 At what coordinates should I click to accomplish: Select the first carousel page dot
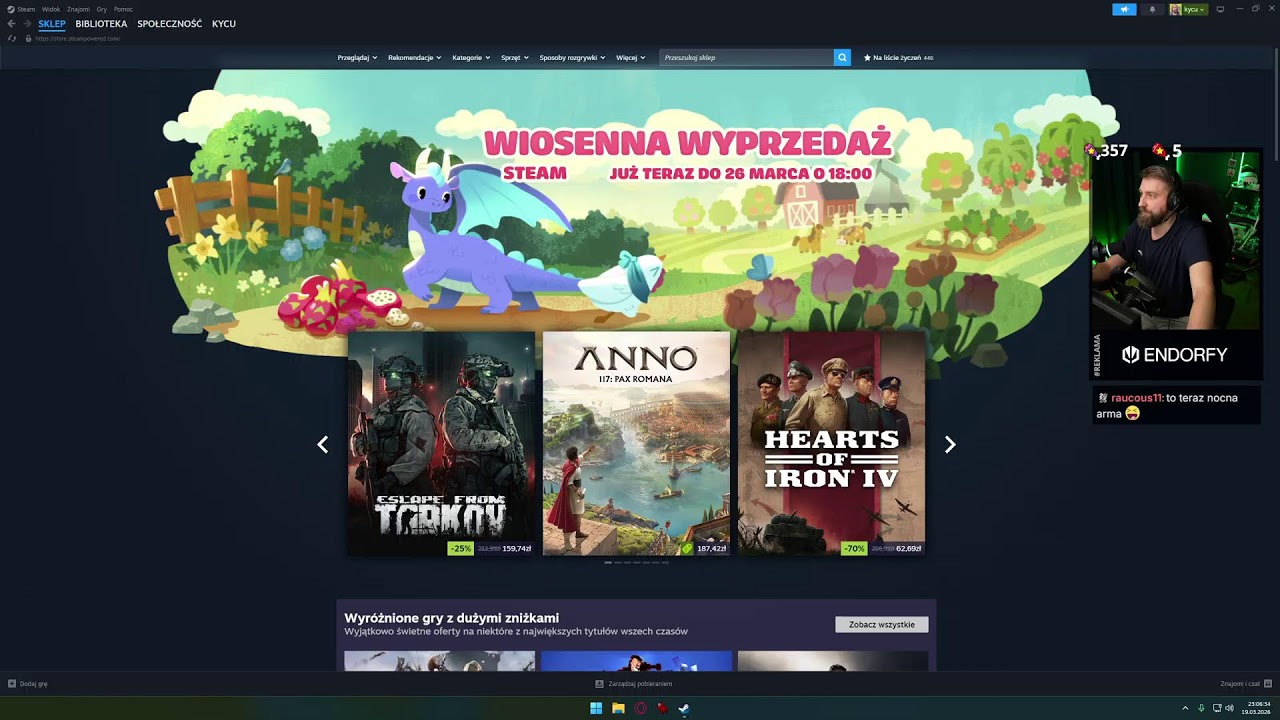[x=608, y=563]
